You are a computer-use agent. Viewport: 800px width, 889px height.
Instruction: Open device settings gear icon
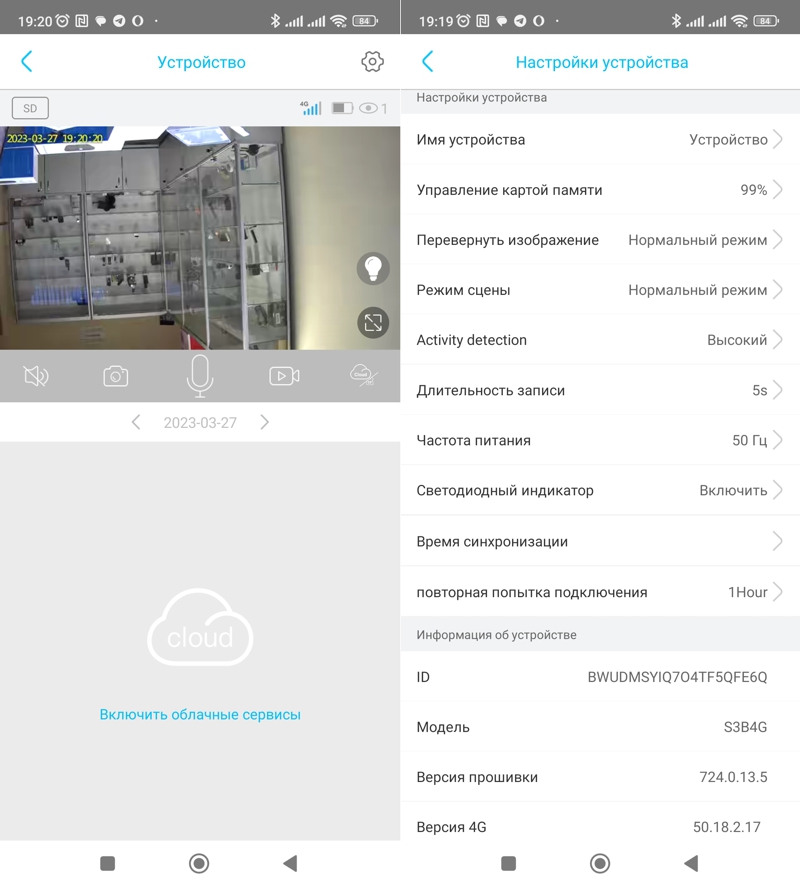pos(373,61)
